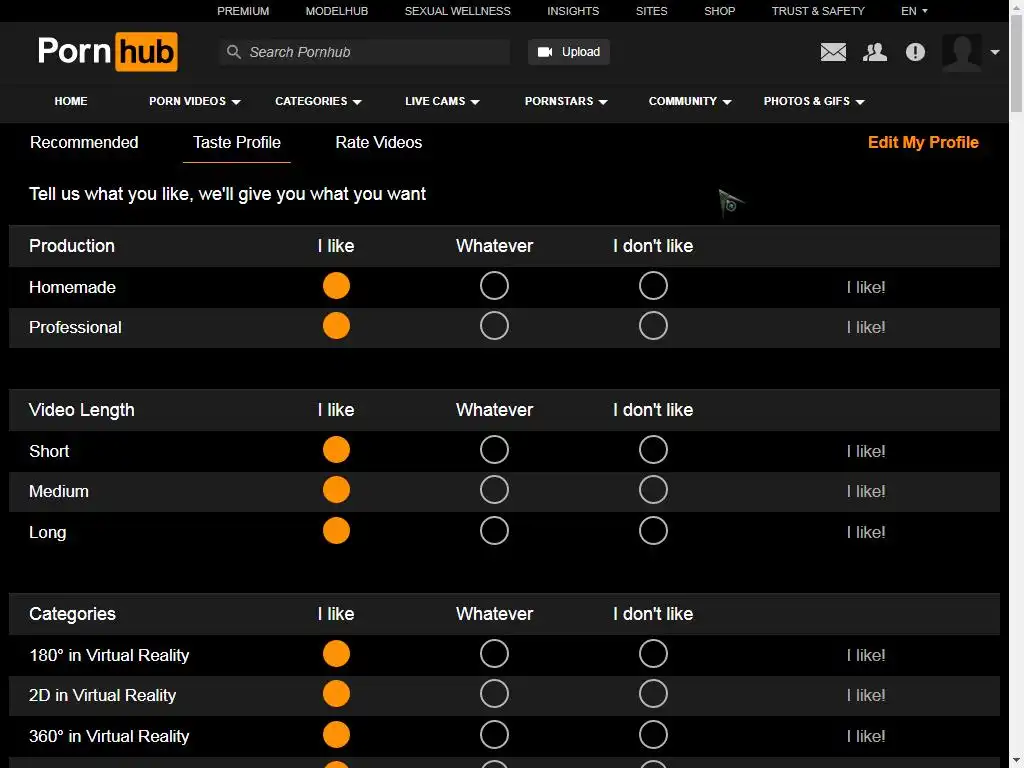Click the Production section heading
Screen dimensions: 1024x768
pyautogui.click(x=72, y=246)
